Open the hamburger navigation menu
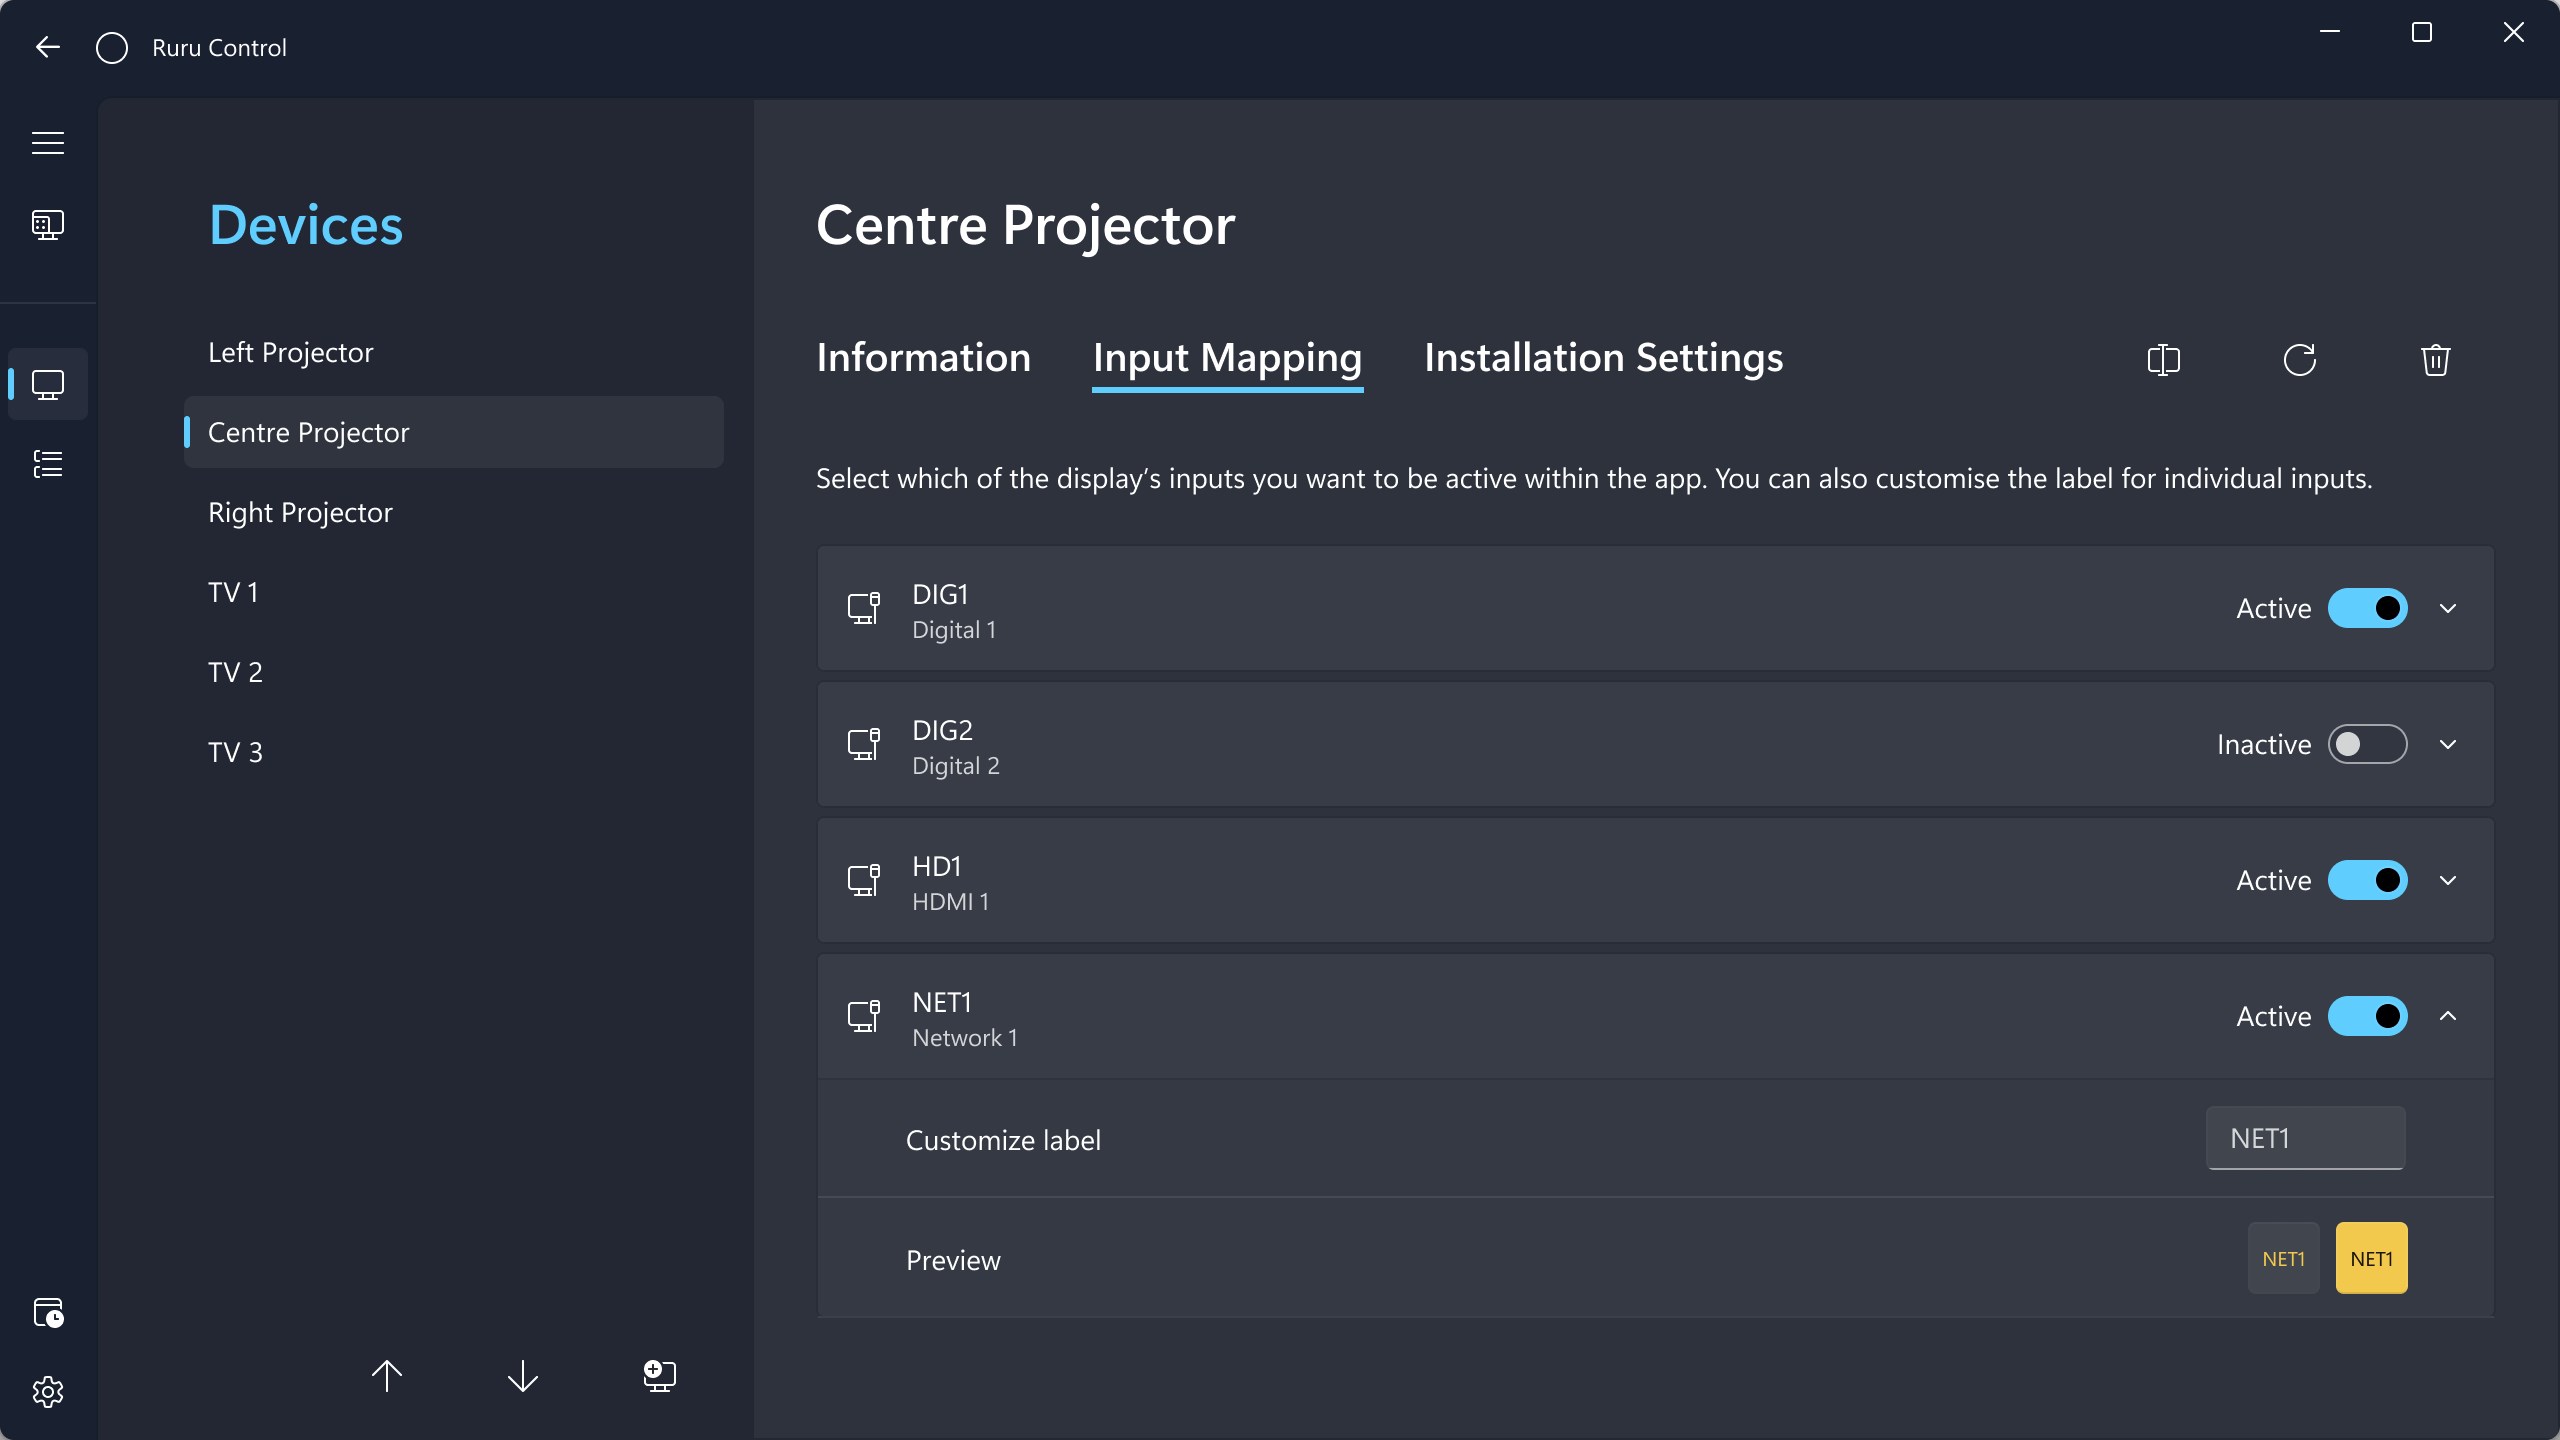 coord(48,143)
